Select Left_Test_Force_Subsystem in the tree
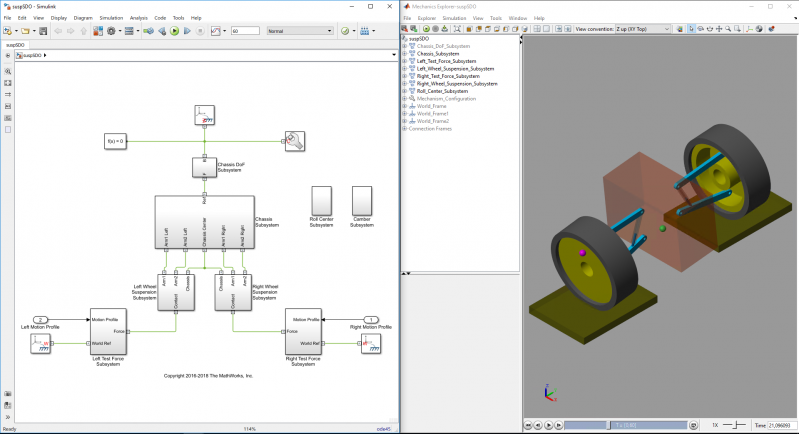The width and height of the screenshot is (799, 434). pos(446,61)
